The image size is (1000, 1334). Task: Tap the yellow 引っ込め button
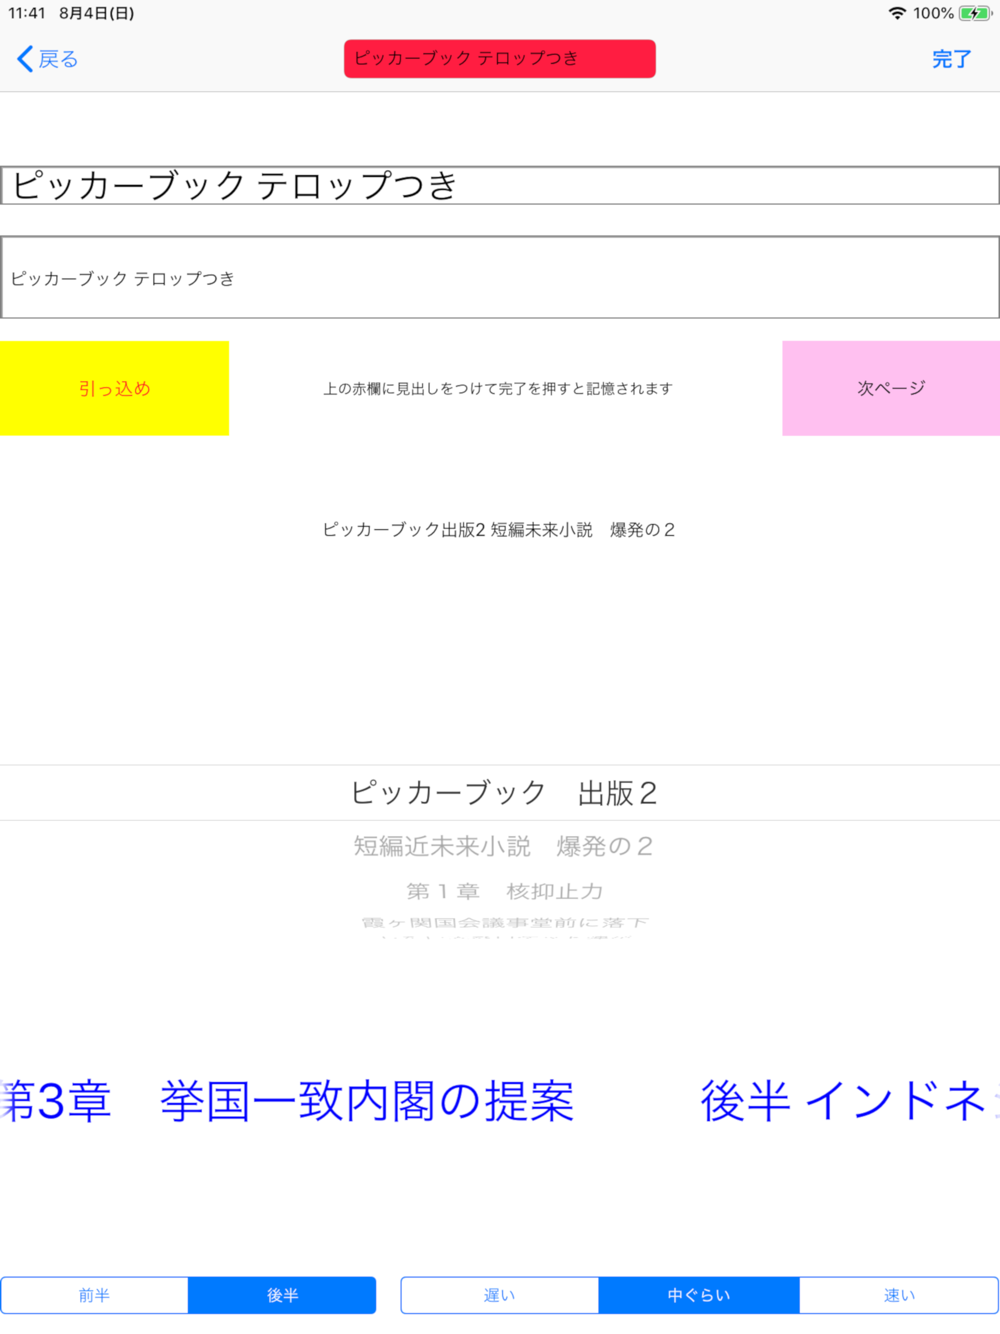pyautogui.click(x=114, y=388)
